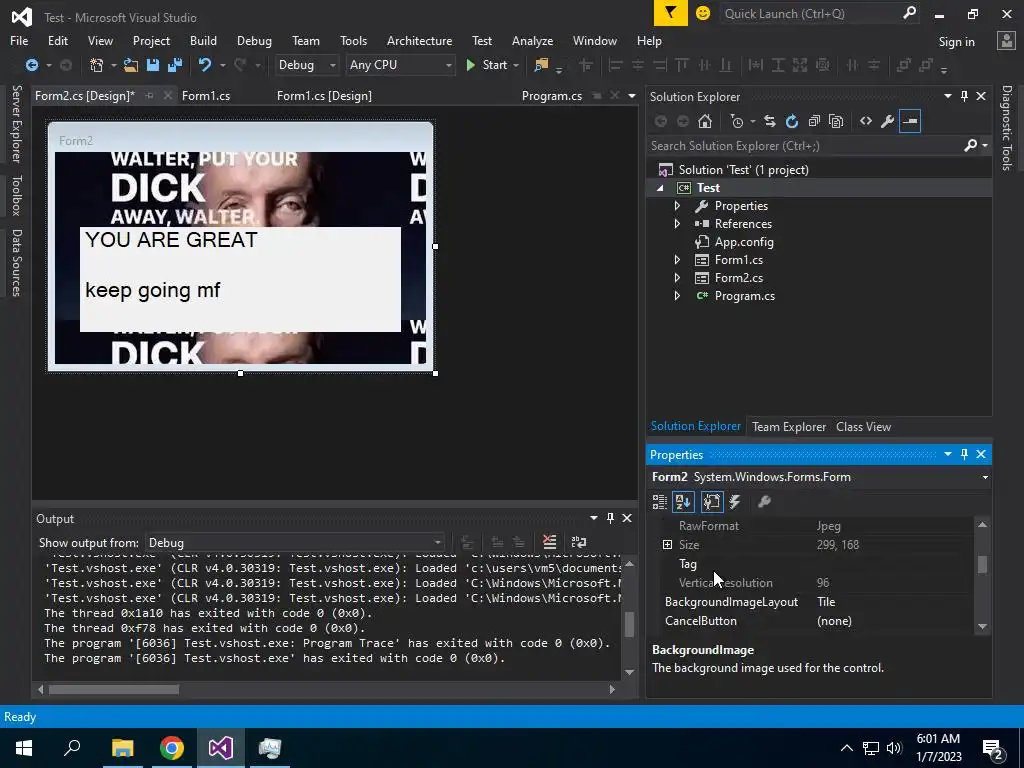1024x768 pixels.
Task: Click the Open File folder icon
Action: click(131, 65)
